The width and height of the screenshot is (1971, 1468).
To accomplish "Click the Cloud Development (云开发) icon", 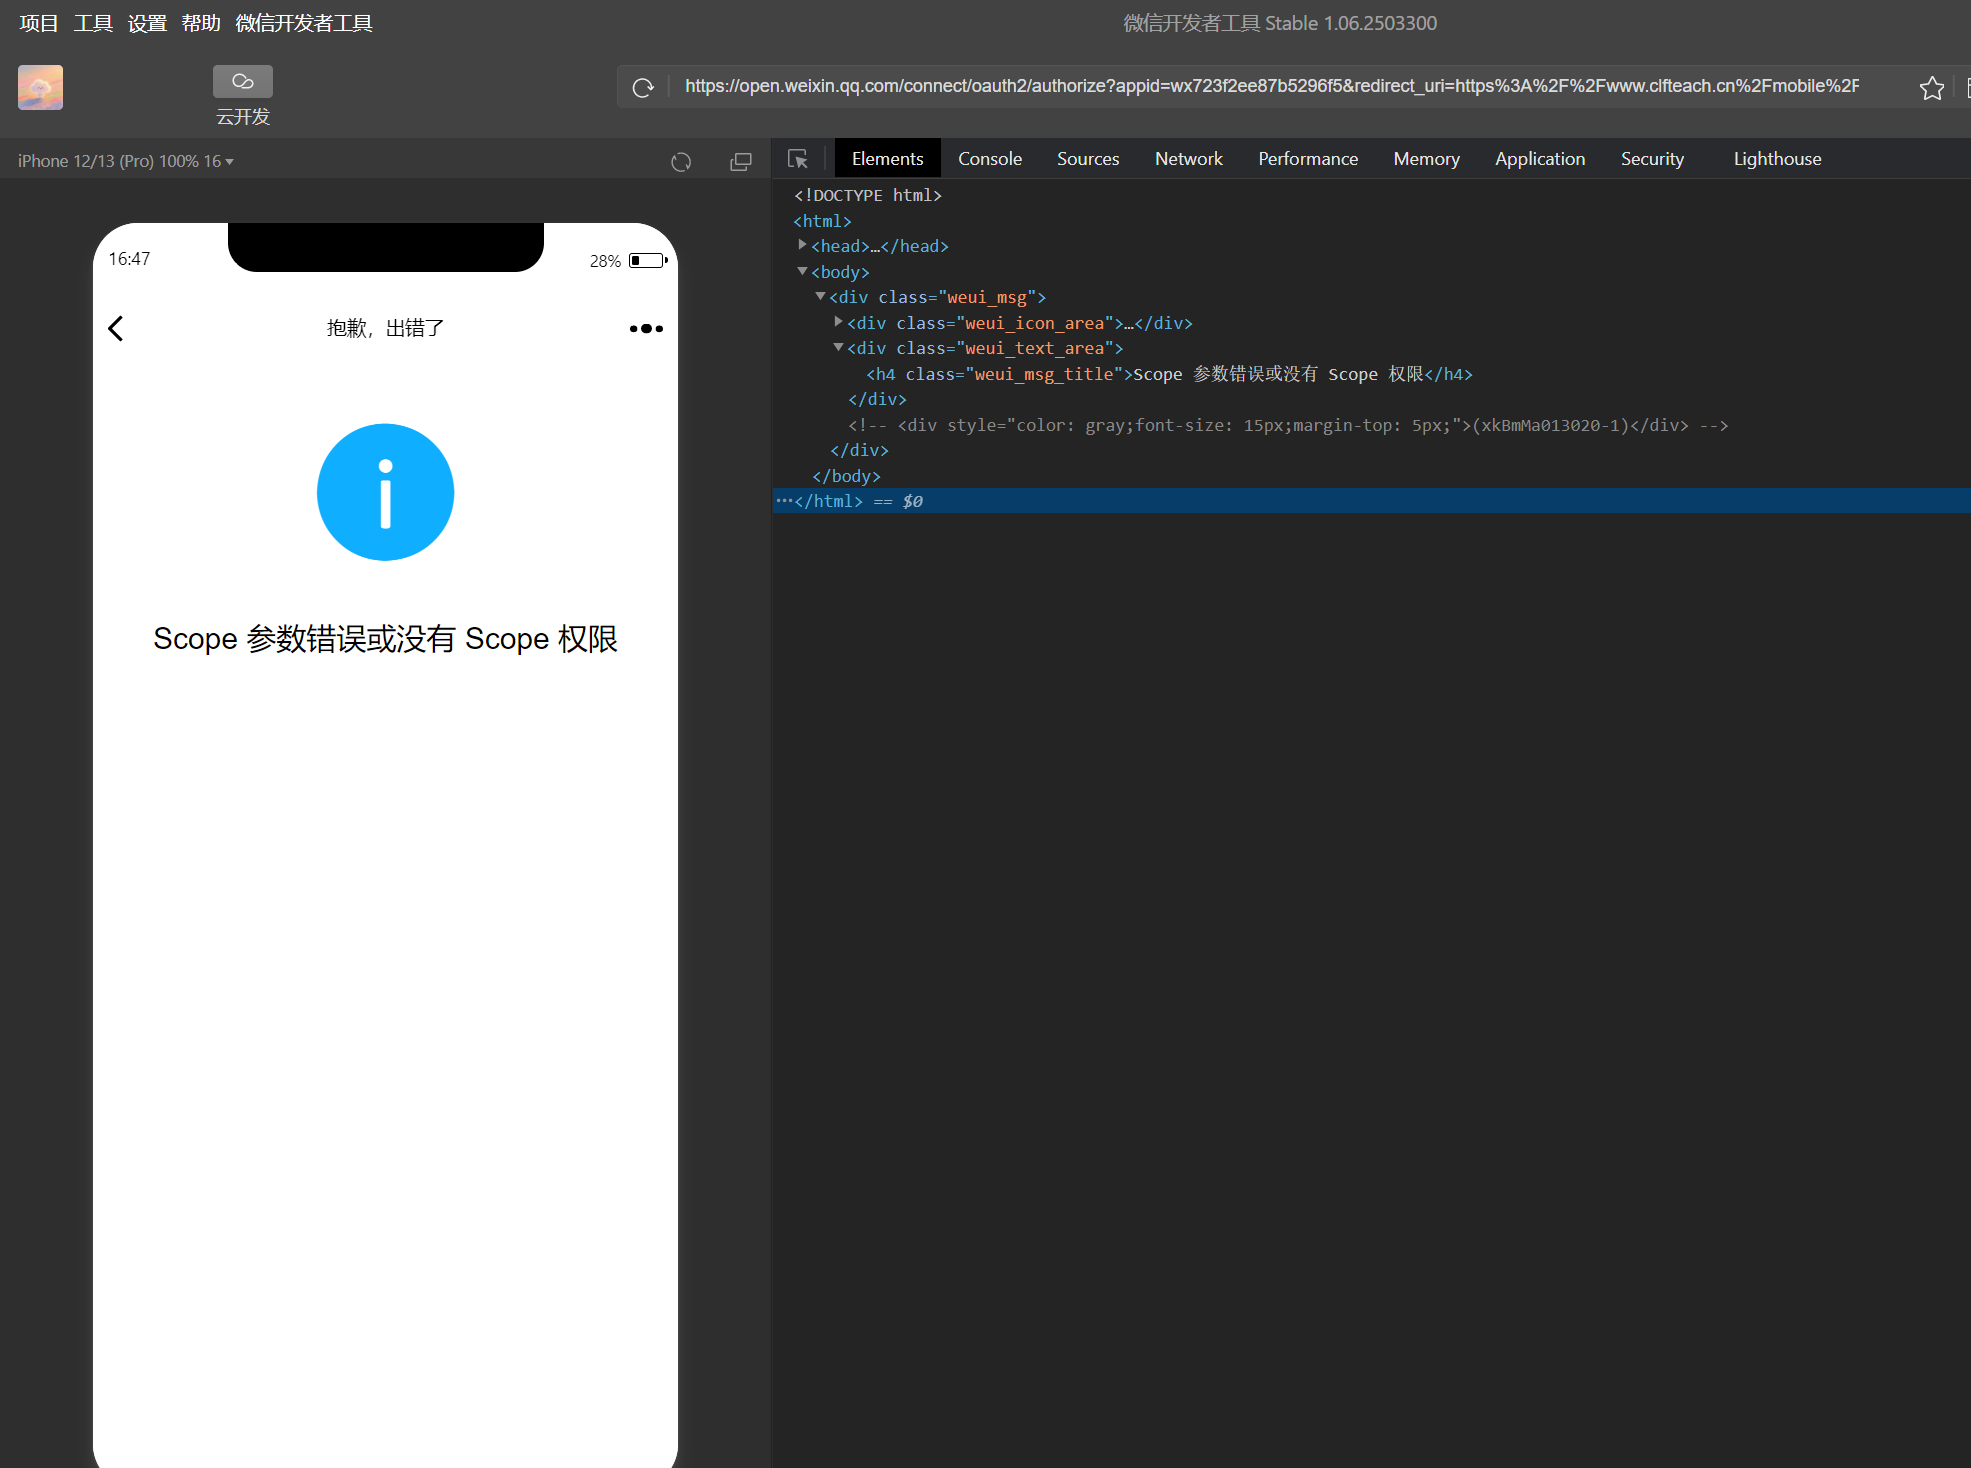I will (x=242, y=82).
